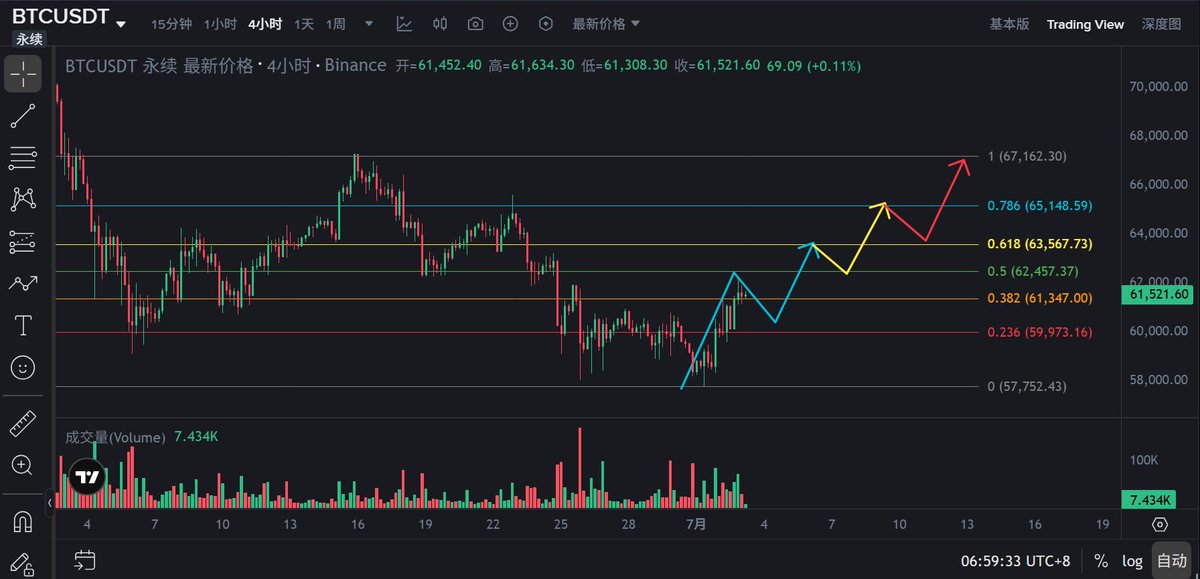
Task: Toggle log scale on price axis
Action: pos(1132,561)
